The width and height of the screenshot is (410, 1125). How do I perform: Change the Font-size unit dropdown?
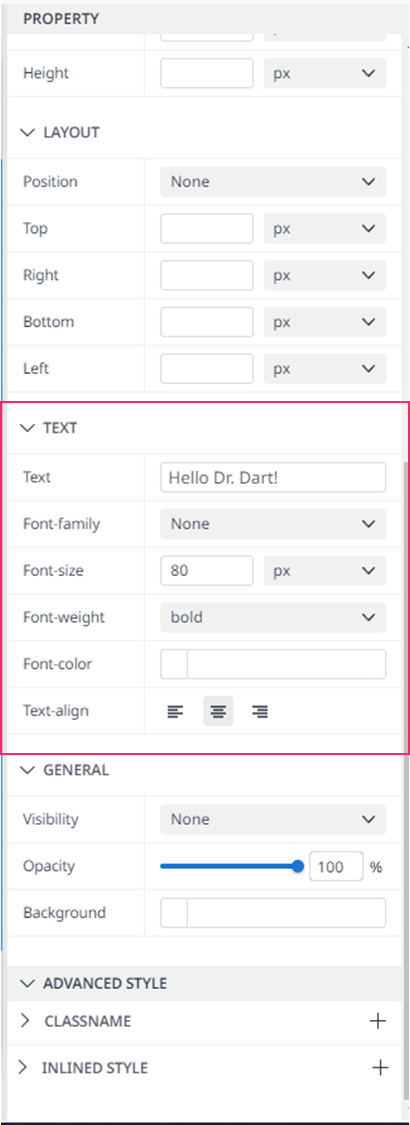(x=325, y=571)
